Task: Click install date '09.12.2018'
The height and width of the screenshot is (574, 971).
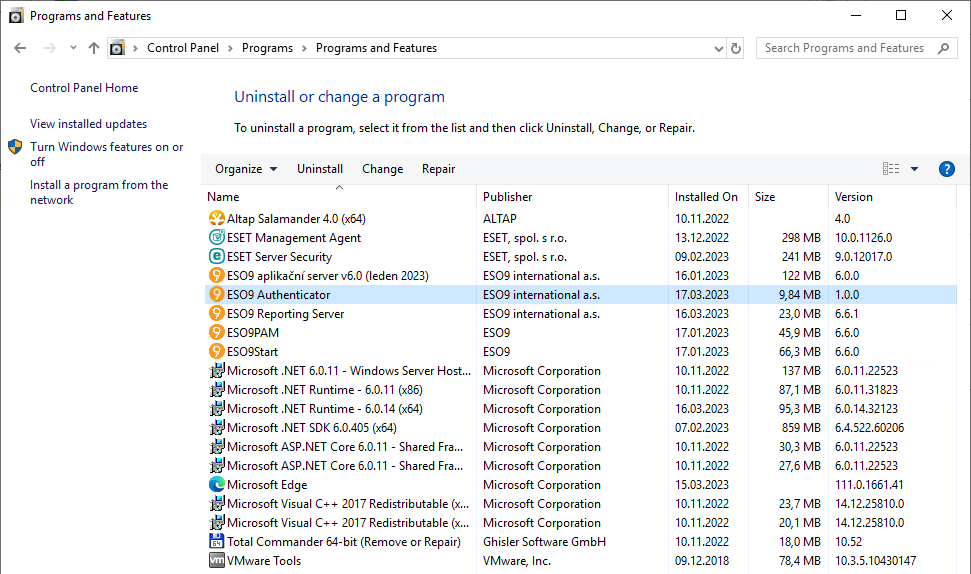Action: pyautogui.click(x=702, y=561)
